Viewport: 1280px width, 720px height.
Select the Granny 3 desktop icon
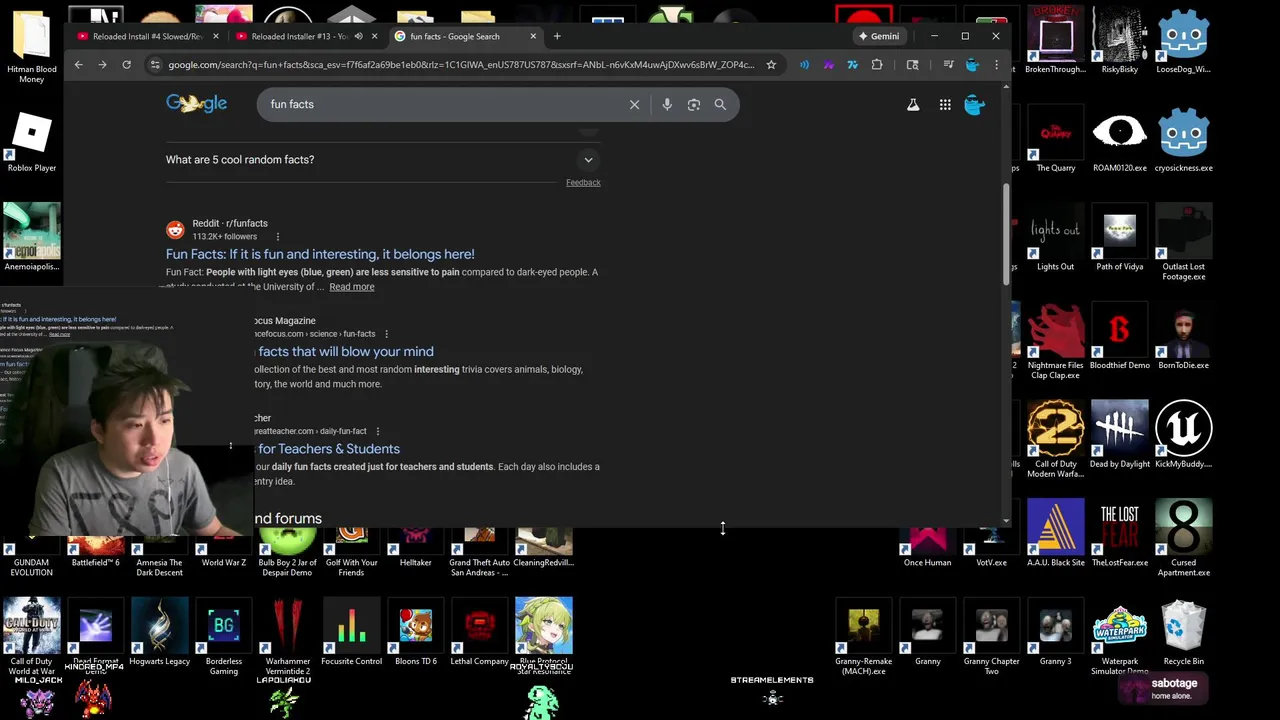point(1056,632)
